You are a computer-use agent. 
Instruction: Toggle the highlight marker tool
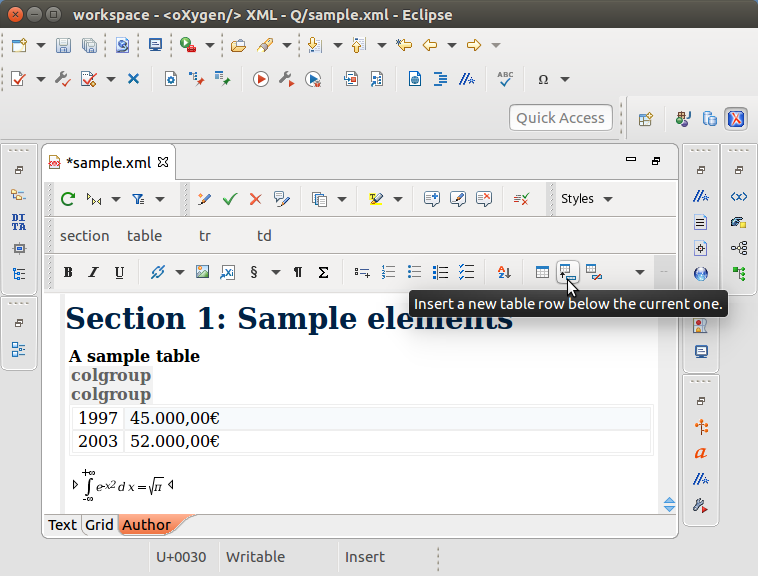click(x=376, y=199)
